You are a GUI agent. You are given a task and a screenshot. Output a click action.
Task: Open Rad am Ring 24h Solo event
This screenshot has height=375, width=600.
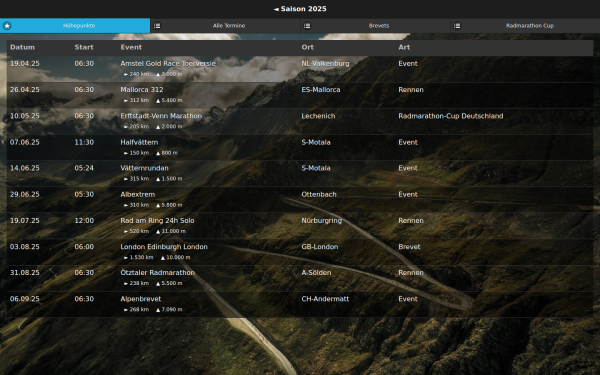coord(157,220)
